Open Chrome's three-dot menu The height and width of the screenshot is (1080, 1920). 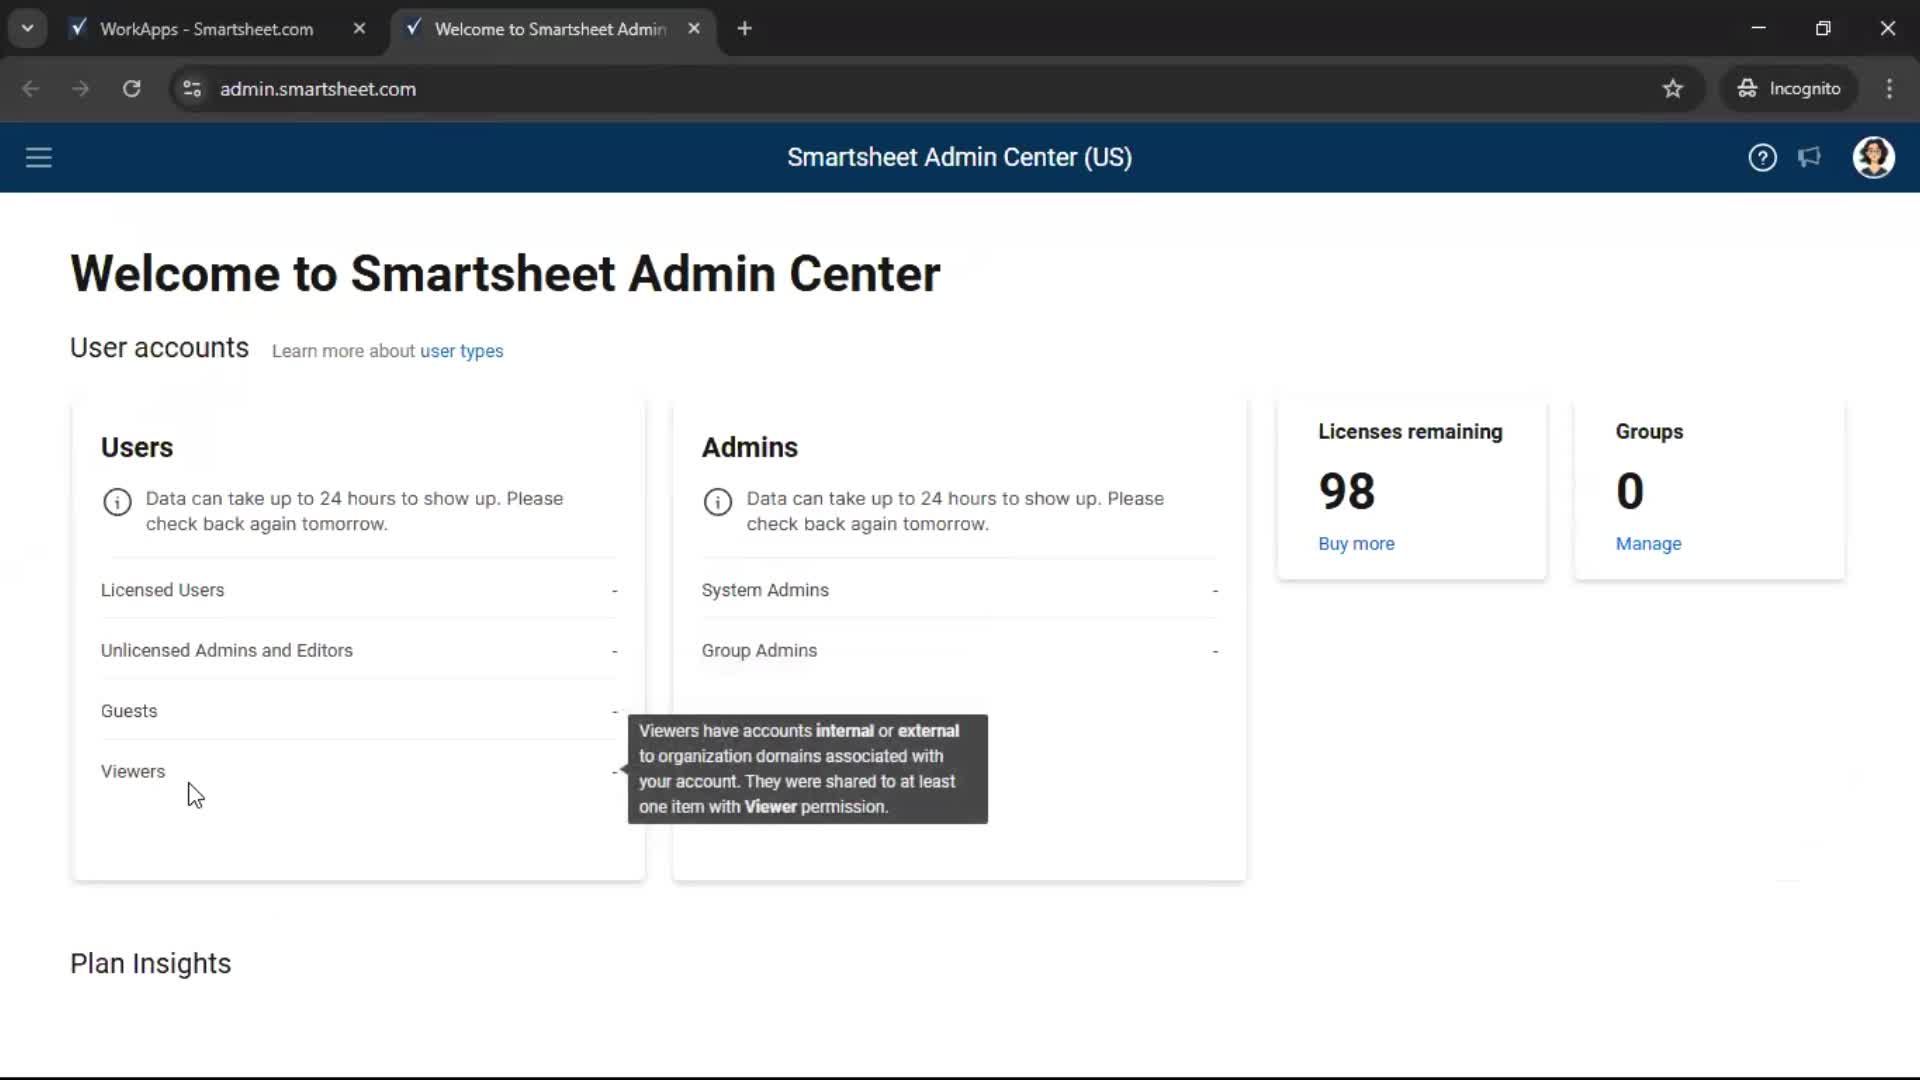tap(1889, 88)
